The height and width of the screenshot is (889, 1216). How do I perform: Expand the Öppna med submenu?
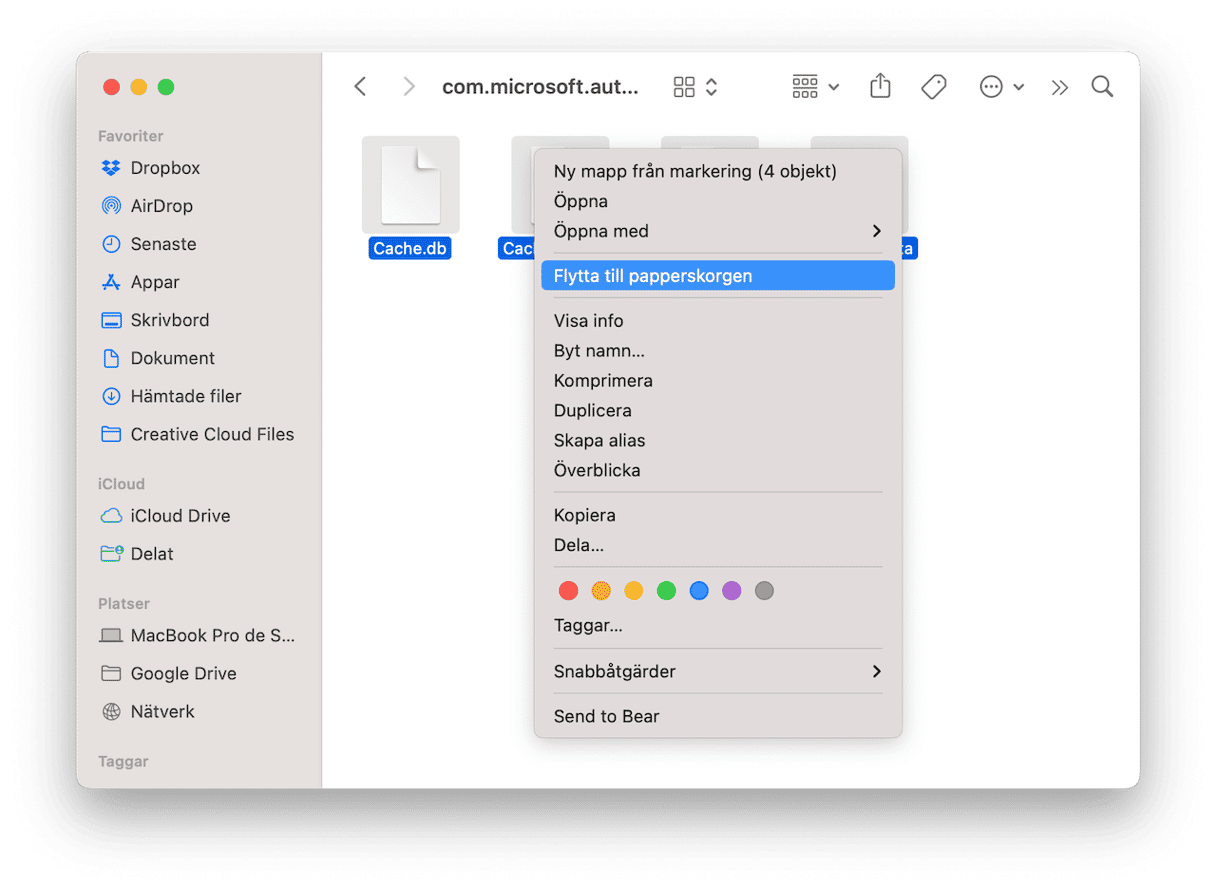pyautogui.click(x=717, y=231)
